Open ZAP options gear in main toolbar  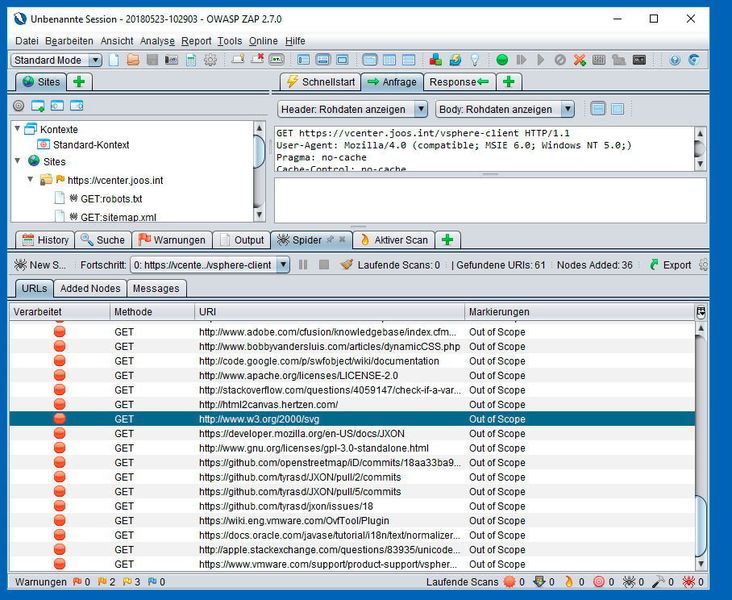(x=210, y=60)
